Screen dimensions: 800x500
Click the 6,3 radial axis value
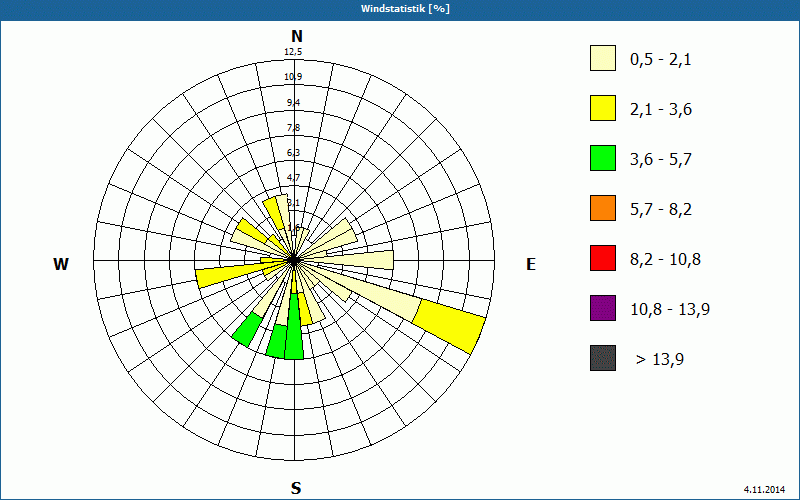294,153
